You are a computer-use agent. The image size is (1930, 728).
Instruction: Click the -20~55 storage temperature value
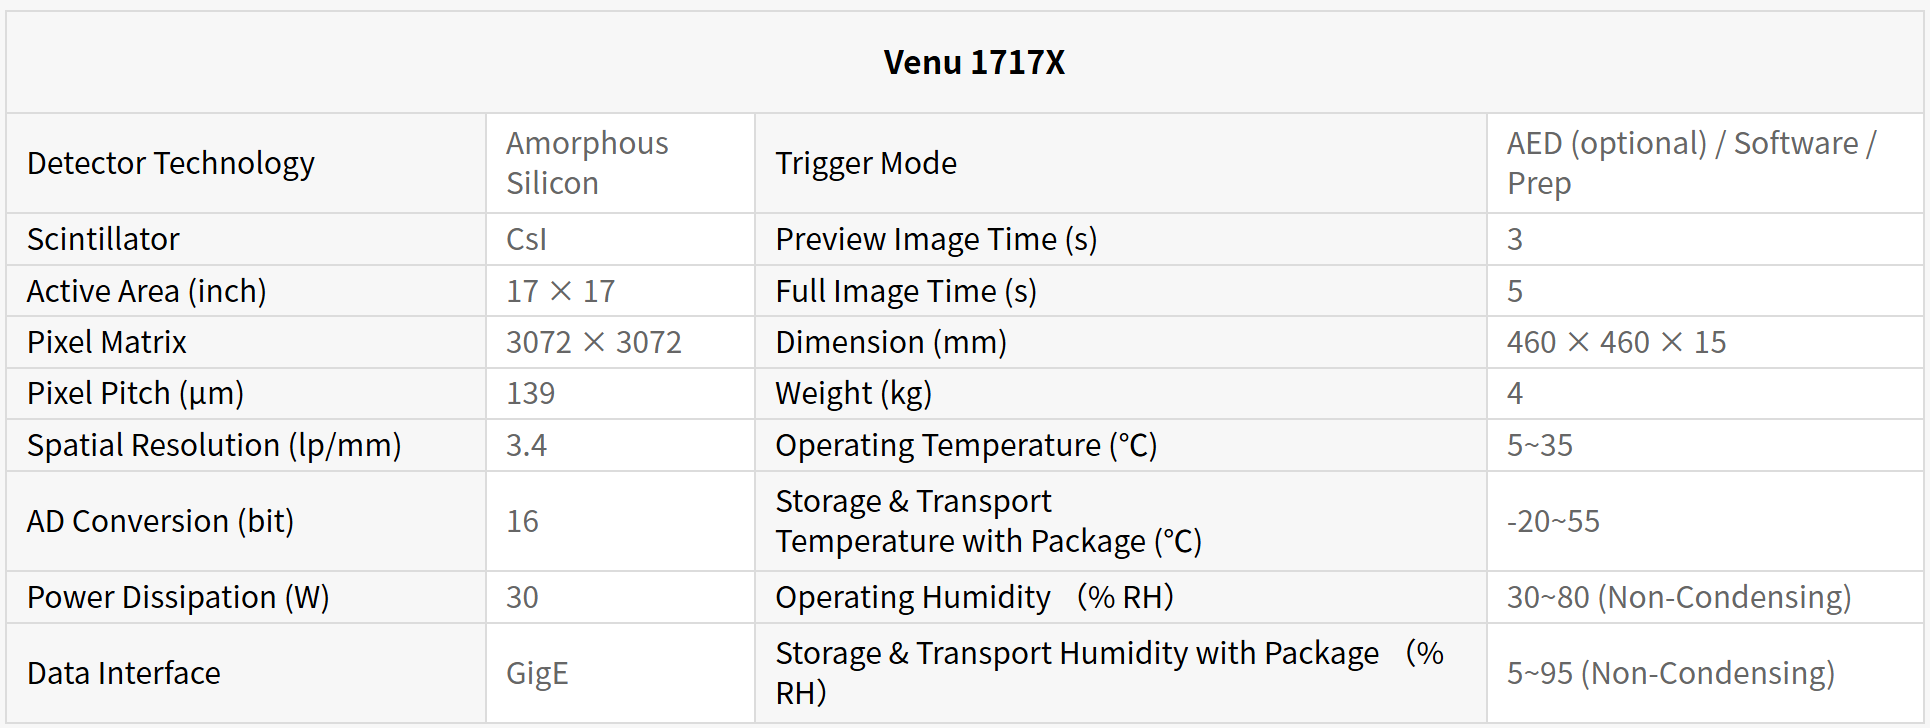coord(1553,521)
